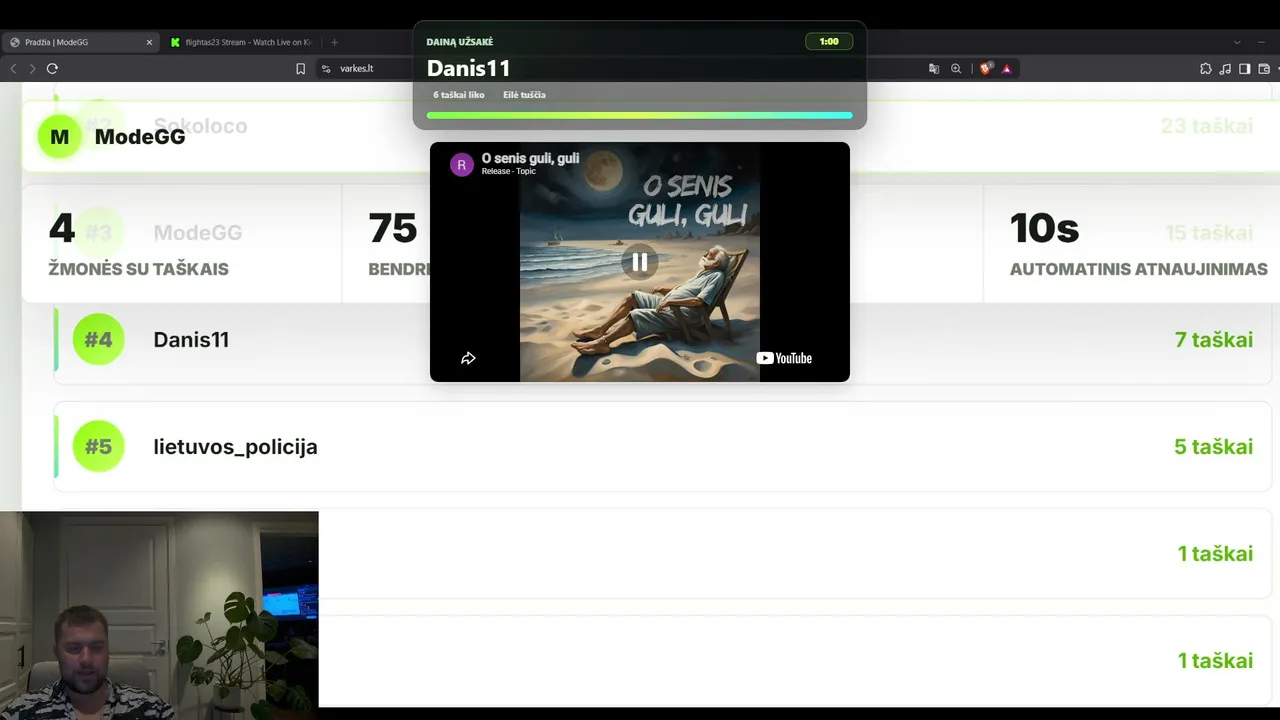The height and width of the screenshot is (720, 1280).
Task: Click the Dainą užsakė heading
Action: pos(460,42)
